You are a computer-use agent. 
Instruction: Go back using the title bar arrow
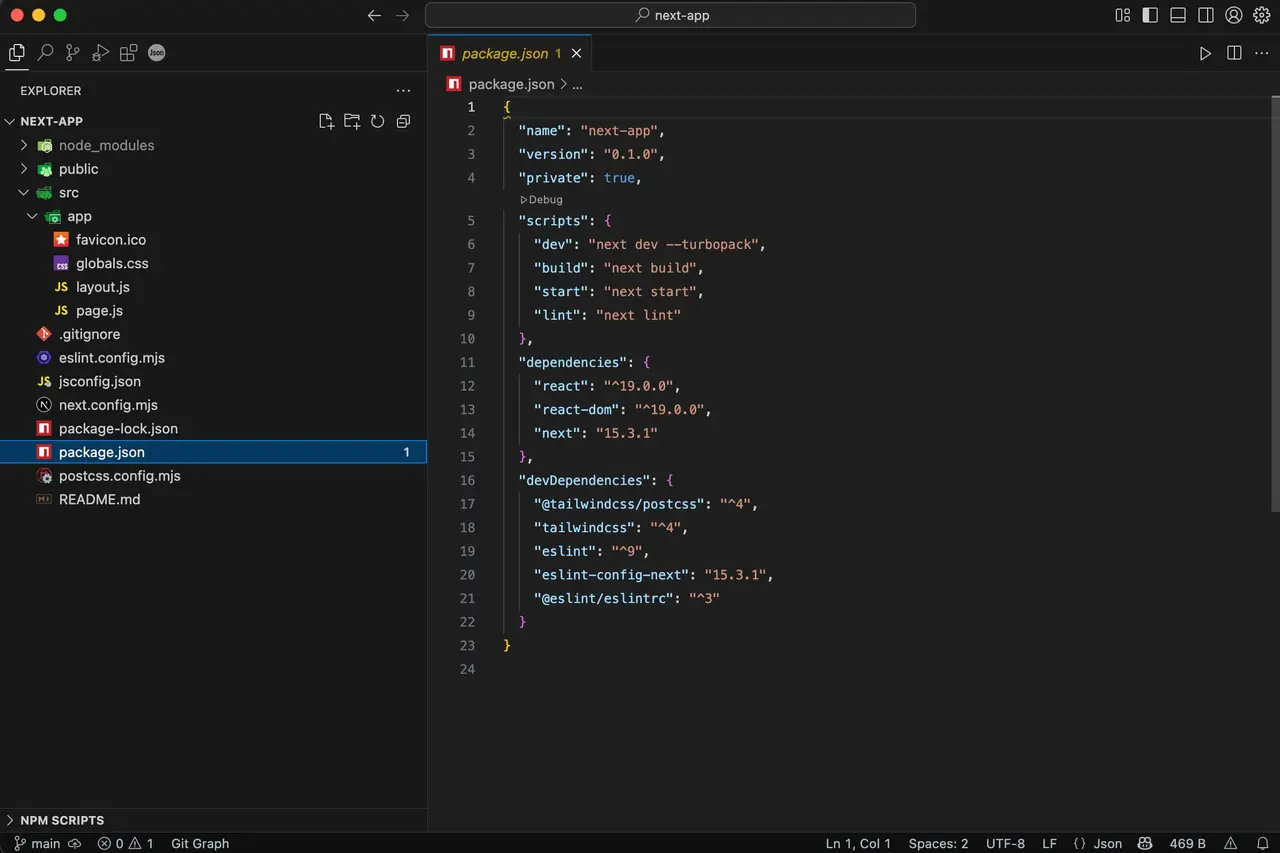(374, 15)
